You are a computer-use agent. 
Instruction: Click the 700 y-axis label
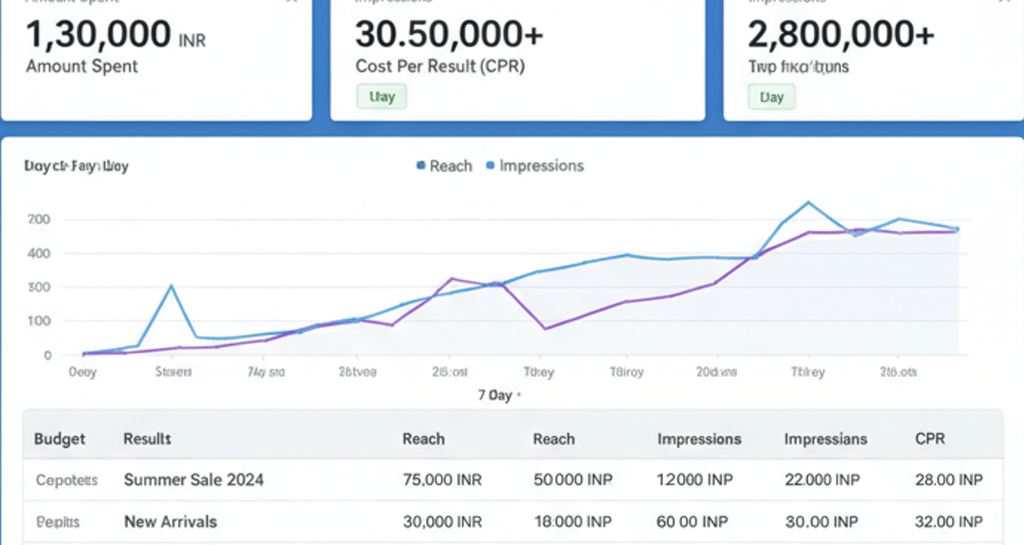coord(39,219)
